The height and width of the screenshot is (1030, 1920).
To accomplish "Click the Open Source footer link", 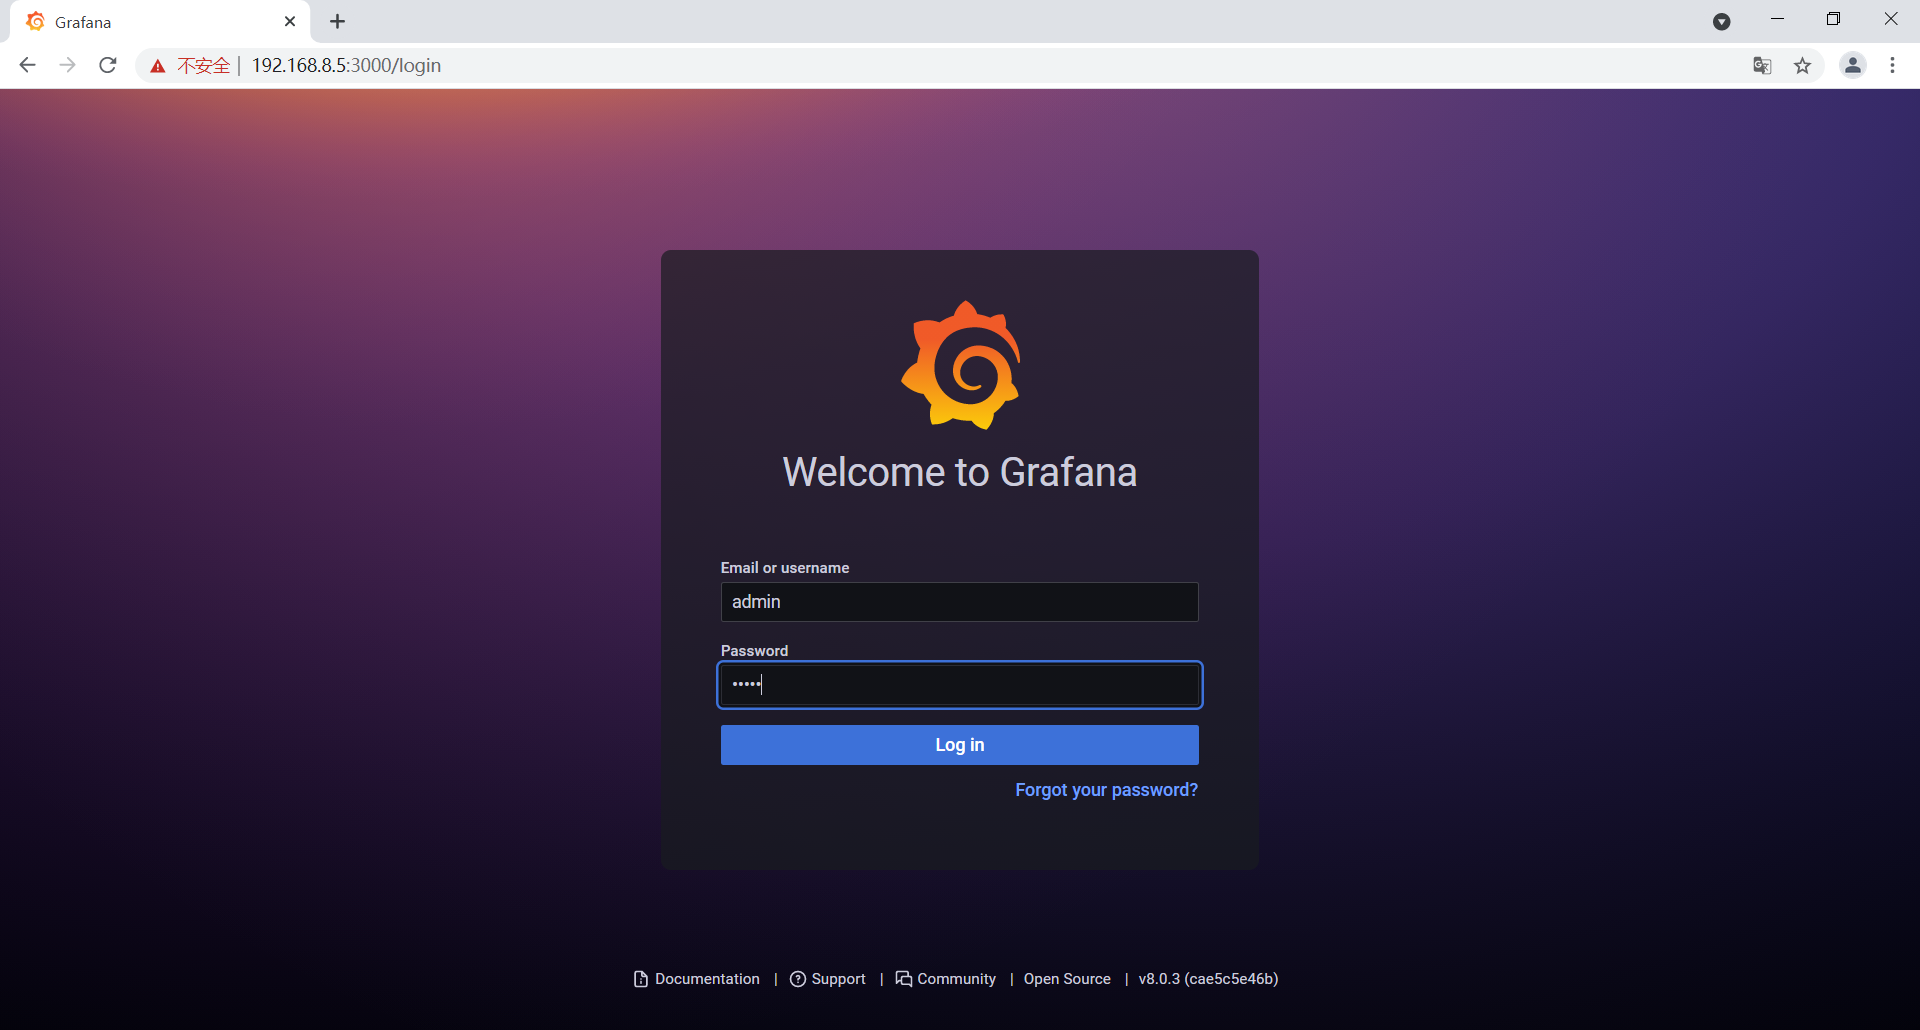I will click(1067, 979).
